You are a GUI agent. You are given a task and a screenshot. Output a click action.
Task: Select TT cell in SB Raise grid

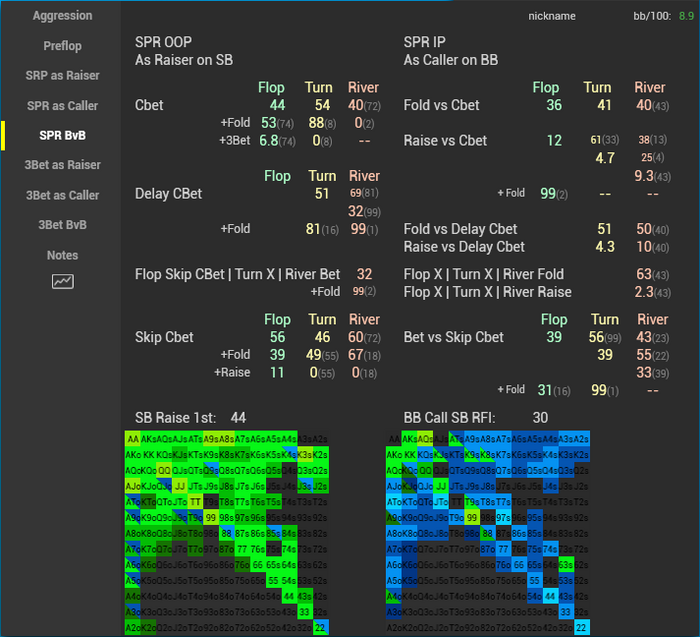pos(196,502)
